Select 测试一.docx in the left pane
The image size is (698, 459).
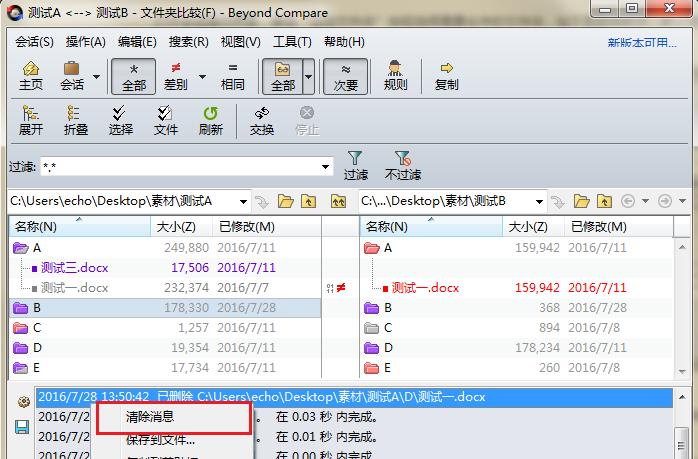coord(74,288)
